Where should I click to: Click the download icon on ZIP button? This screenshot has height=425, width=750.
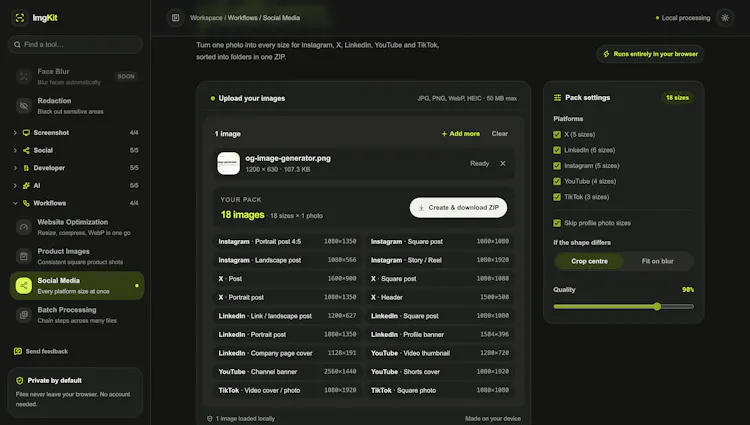tap(421, 207)
